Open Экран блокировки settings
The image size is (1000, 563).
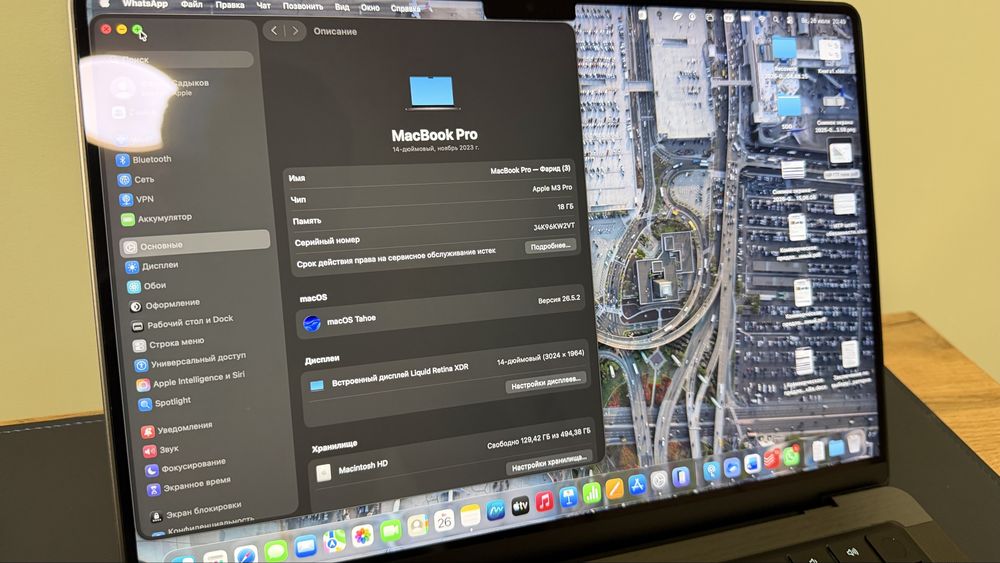pos(196,510)
